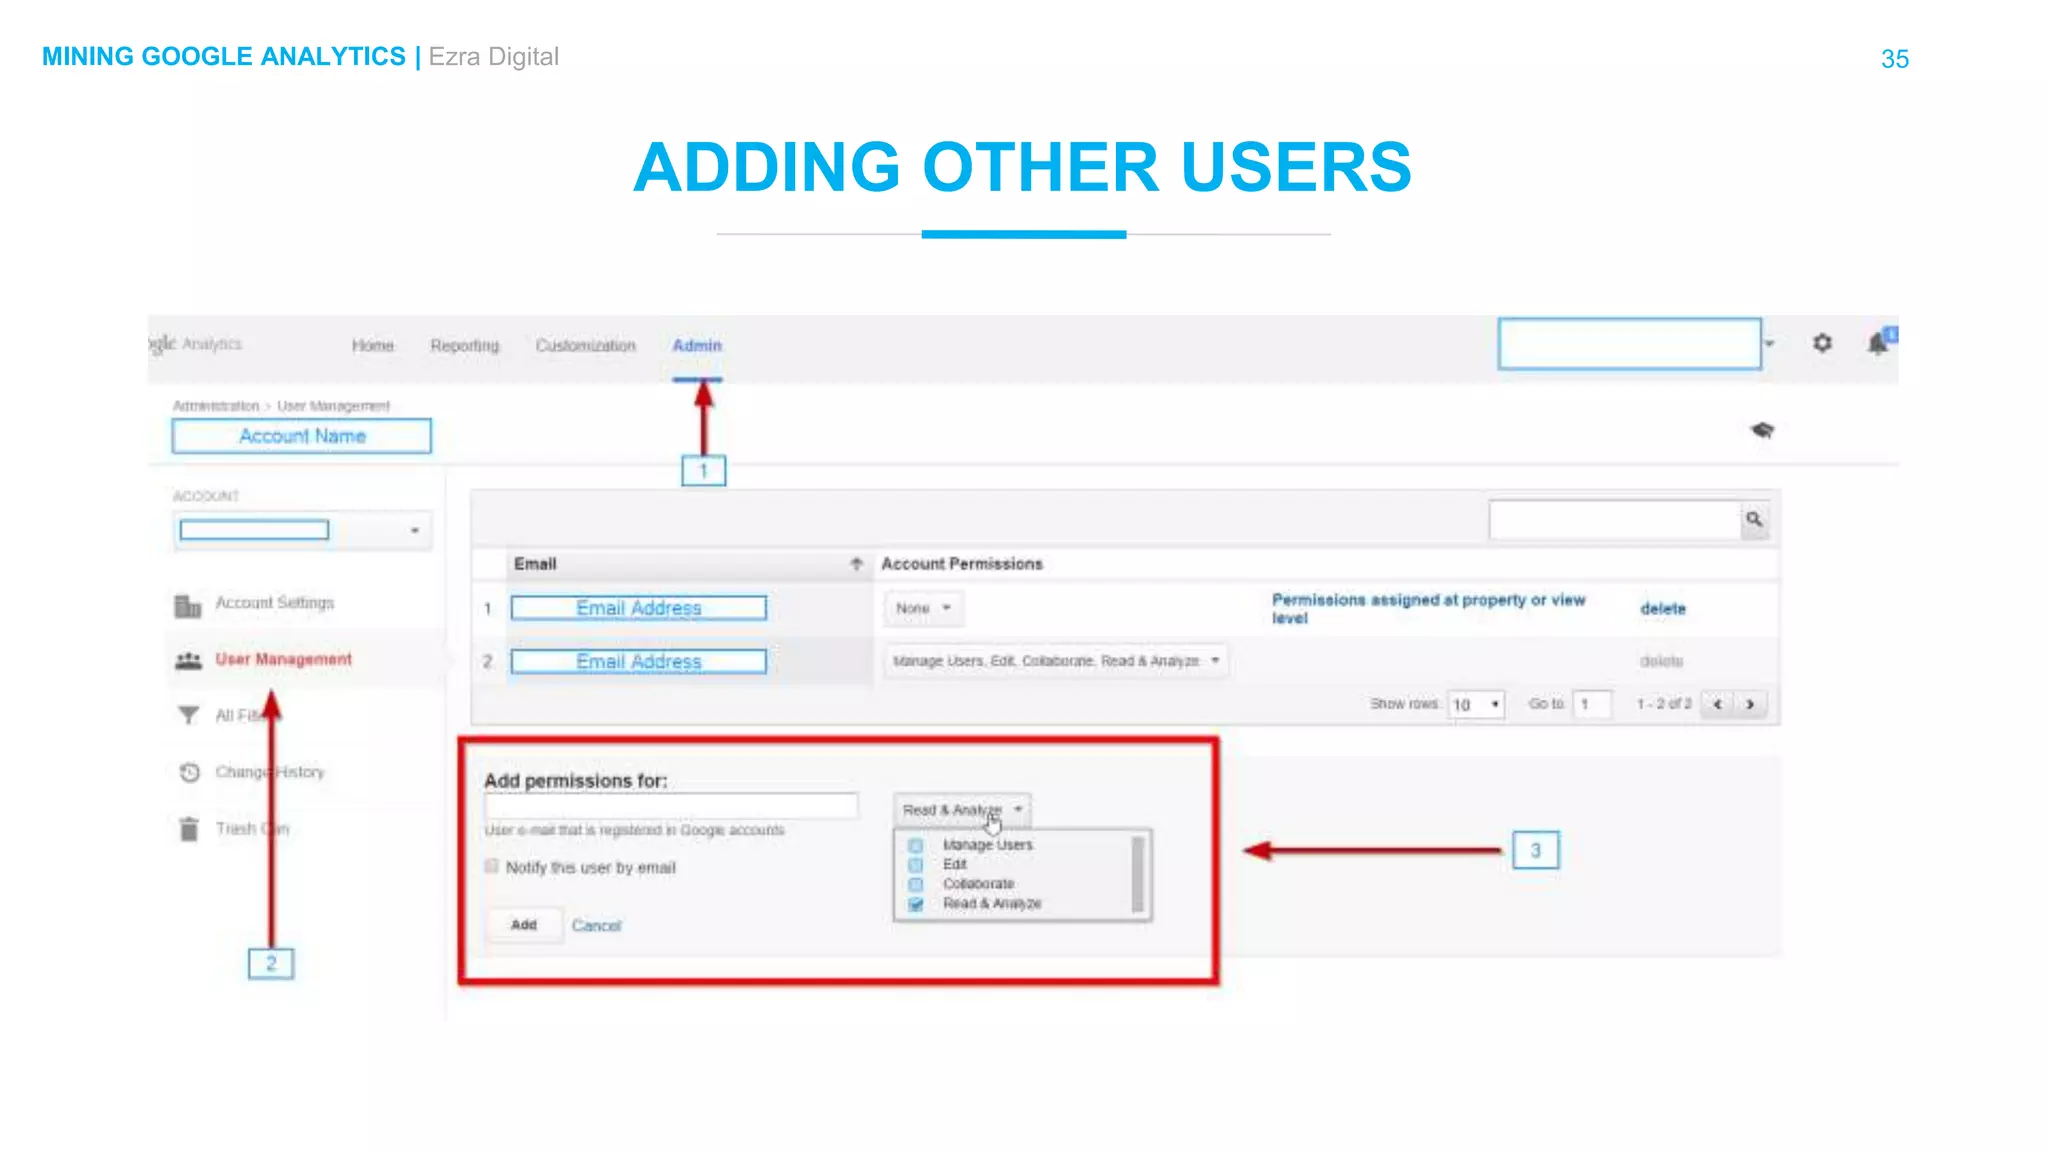Click the Google Analytics logo

tap(195, 344)
